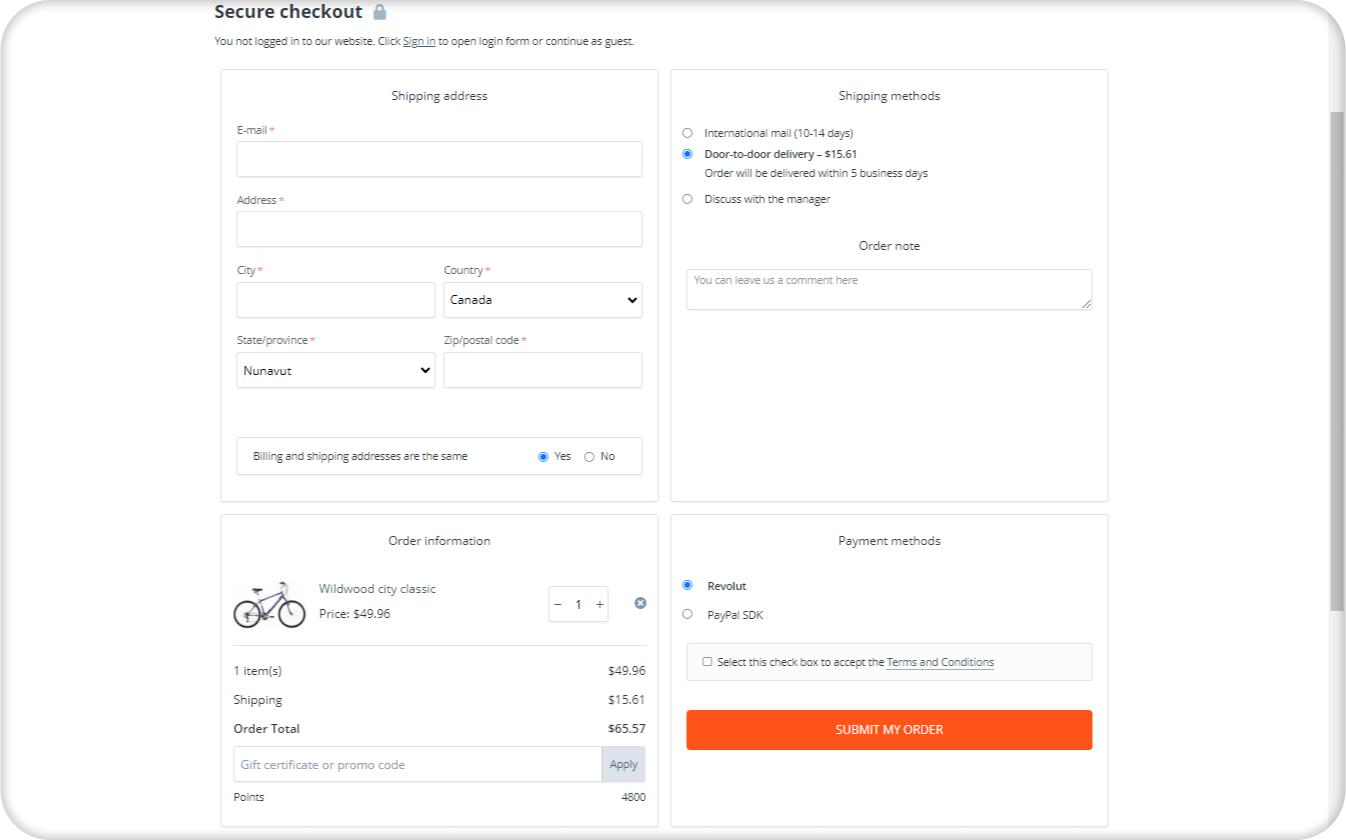Click the page vertical scrollbar
The width and height of the screenshot is (1346, 840).
pos(1337,360)
